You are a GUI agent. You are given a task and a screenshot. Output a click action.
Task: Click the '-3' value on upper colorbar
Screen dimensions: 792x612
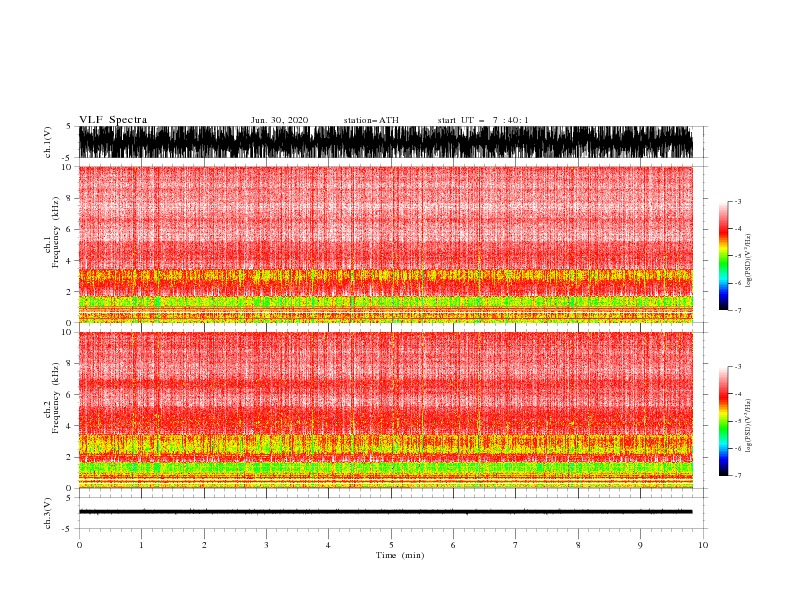pyautogui.click(x=737, y=201)
